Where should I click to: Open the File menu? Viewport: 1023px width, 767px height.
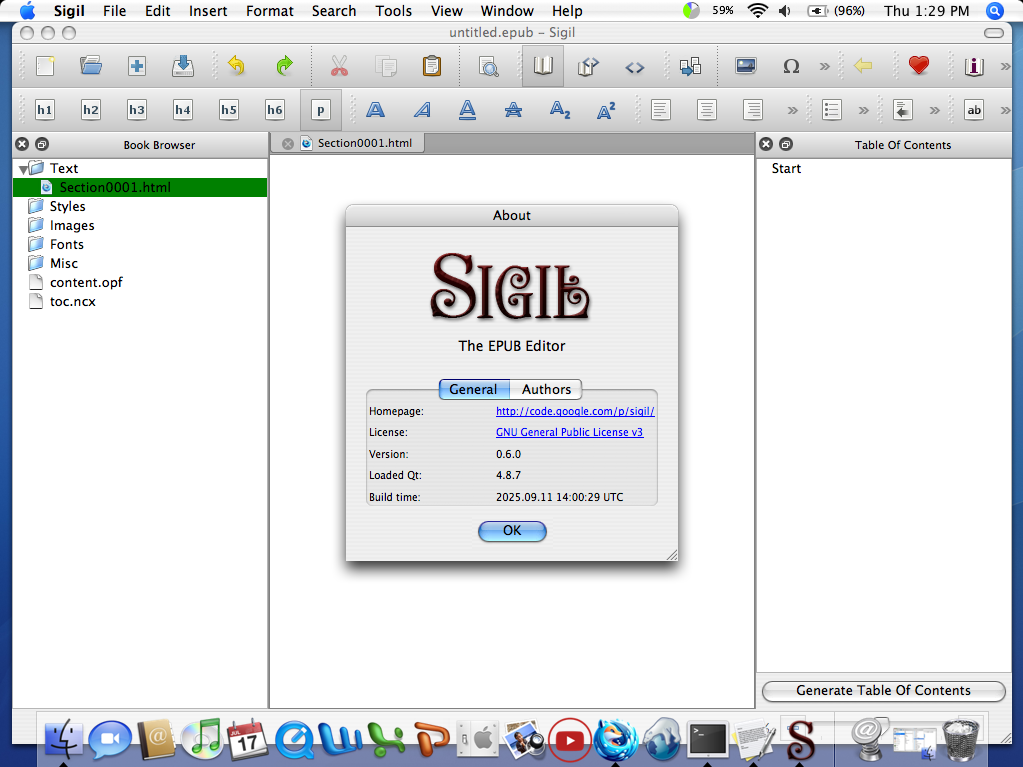114,11
